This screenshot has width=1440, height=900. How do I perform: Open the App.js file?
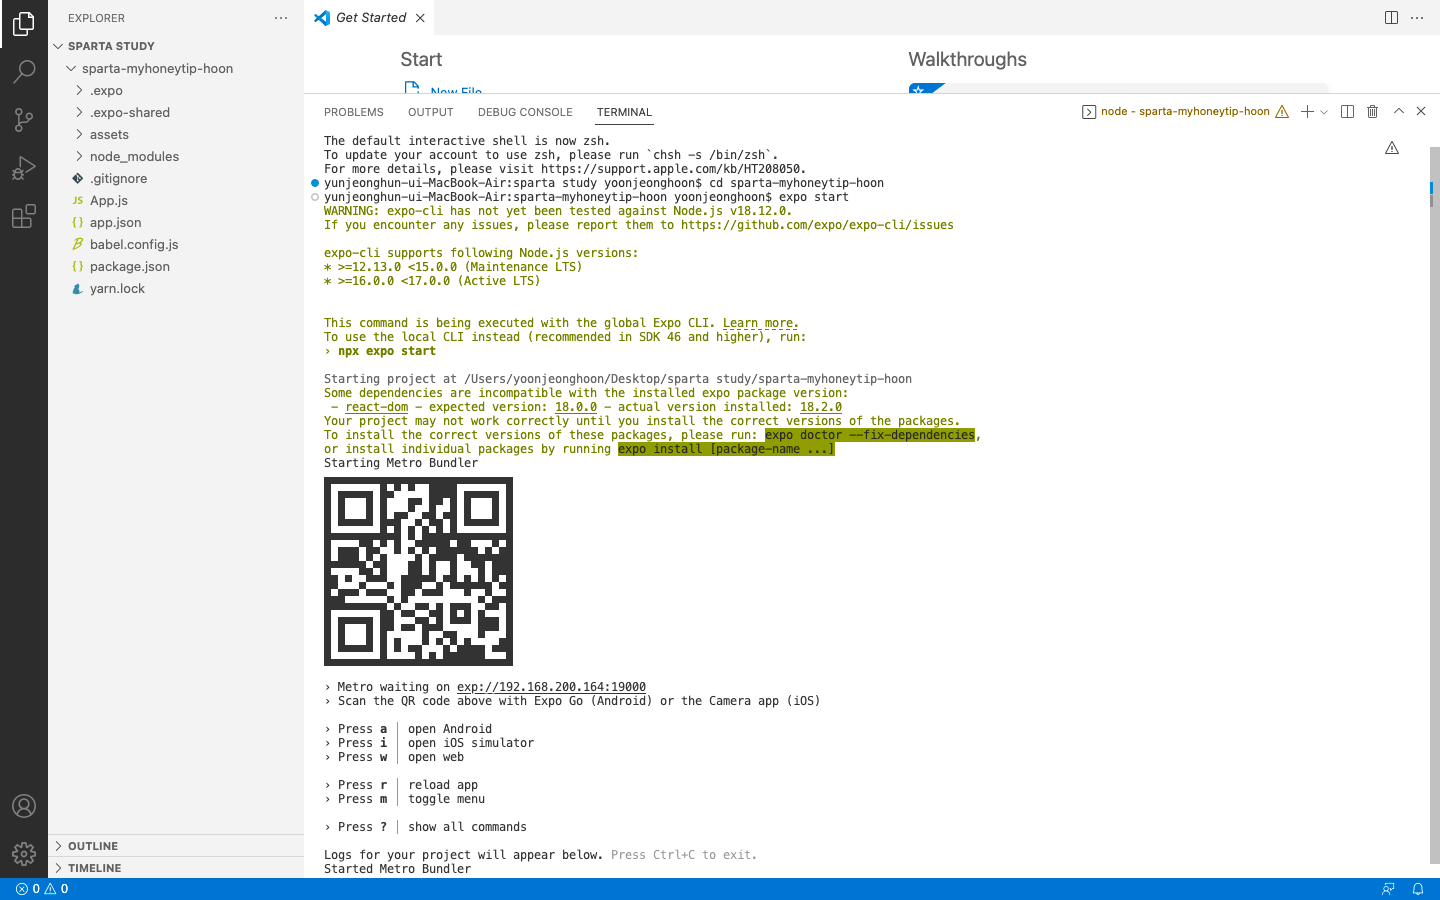pos(176,201)
